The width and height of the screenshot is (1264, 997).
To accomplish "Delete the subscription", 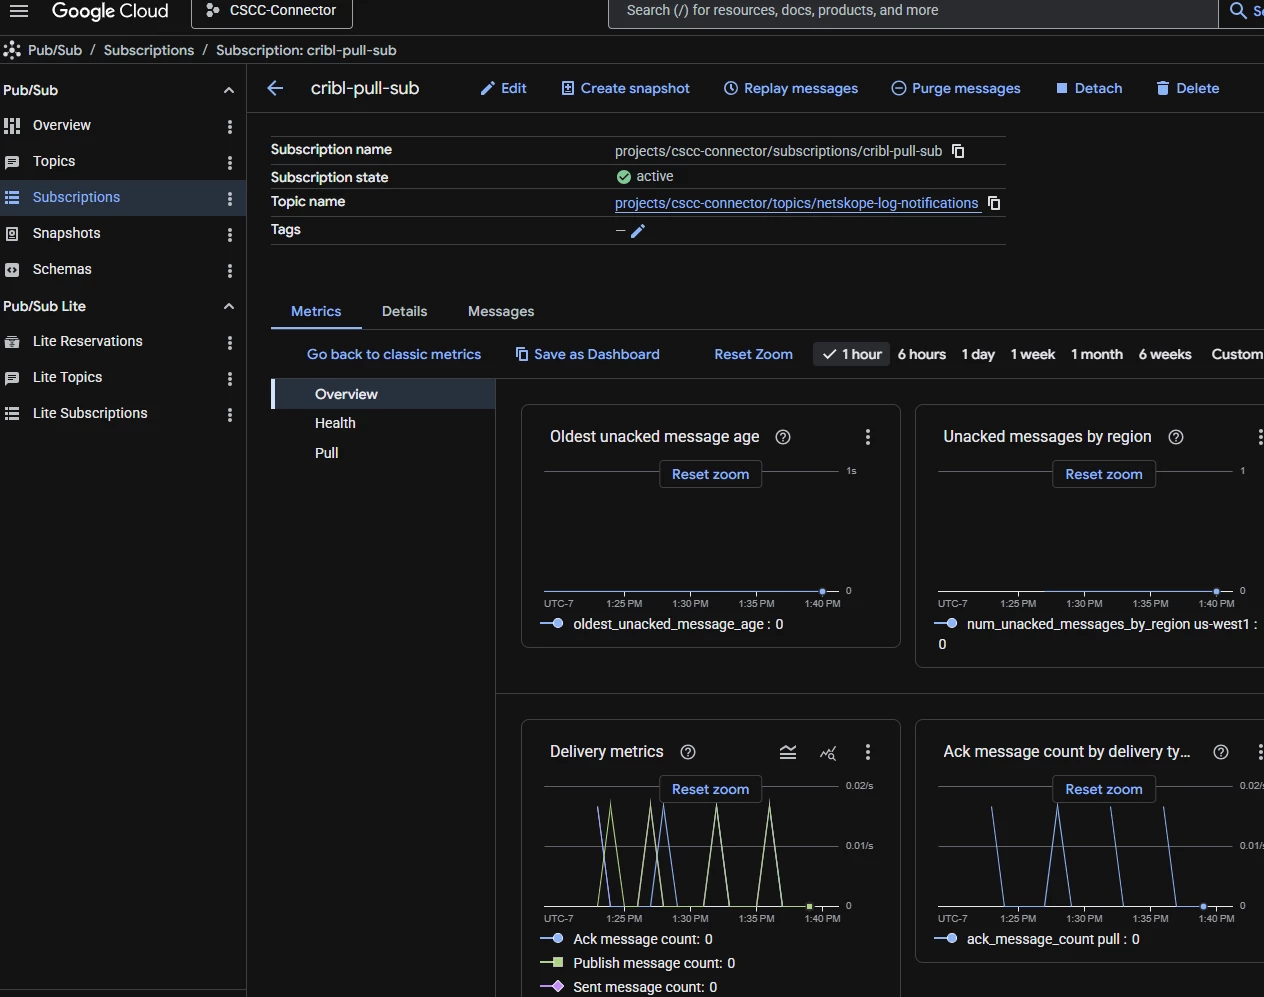I will point(1187,88).
